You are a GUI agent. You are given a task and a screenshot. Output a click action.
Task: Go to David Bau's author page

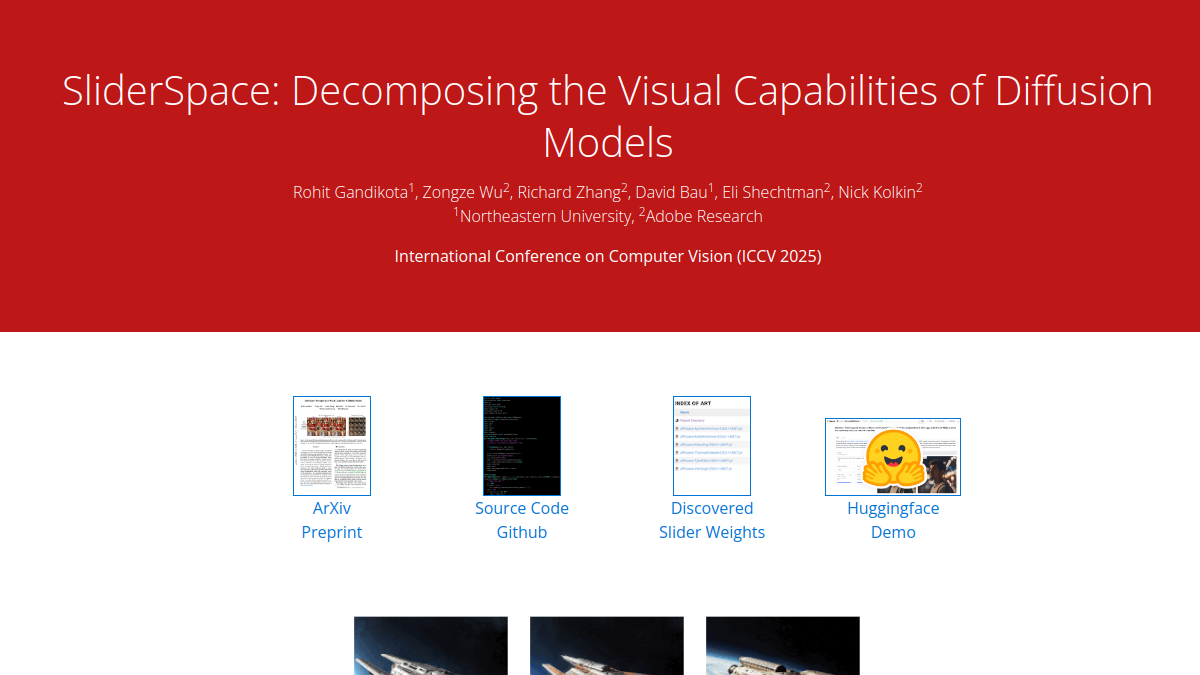tap(672, 192)
